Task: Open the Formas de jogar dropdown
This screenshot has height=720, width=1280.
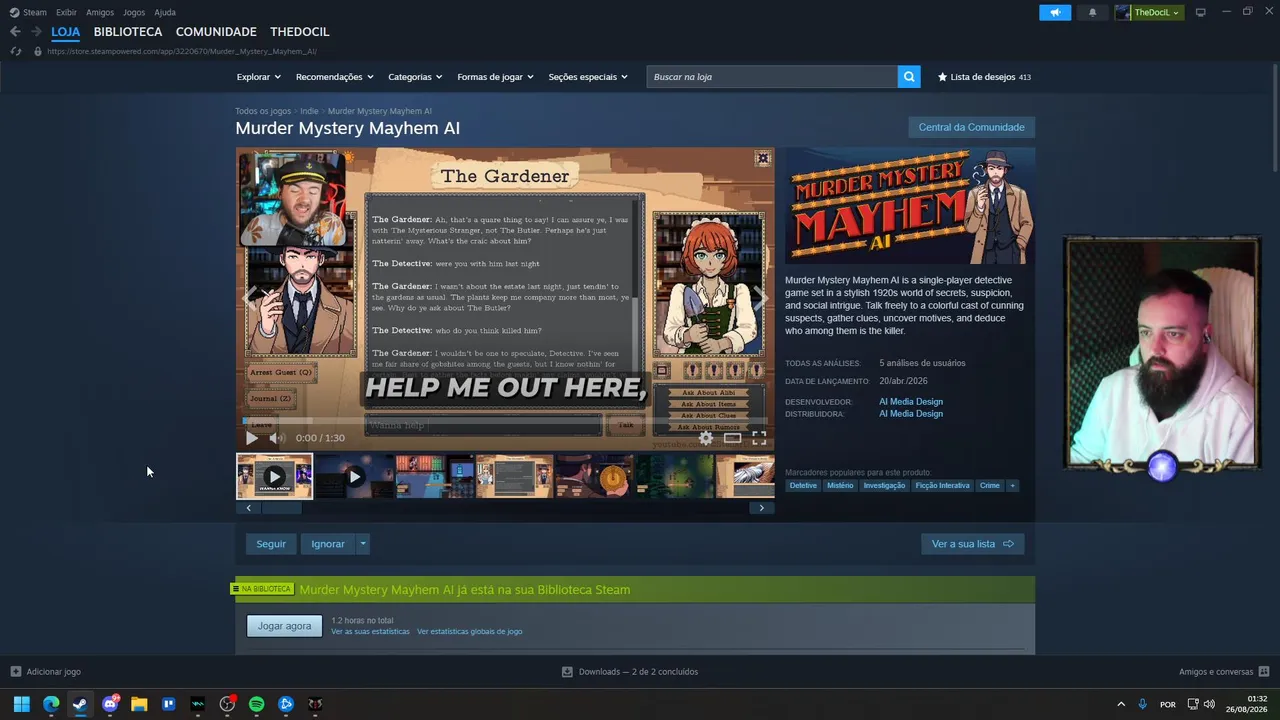Action: (496, 77)
